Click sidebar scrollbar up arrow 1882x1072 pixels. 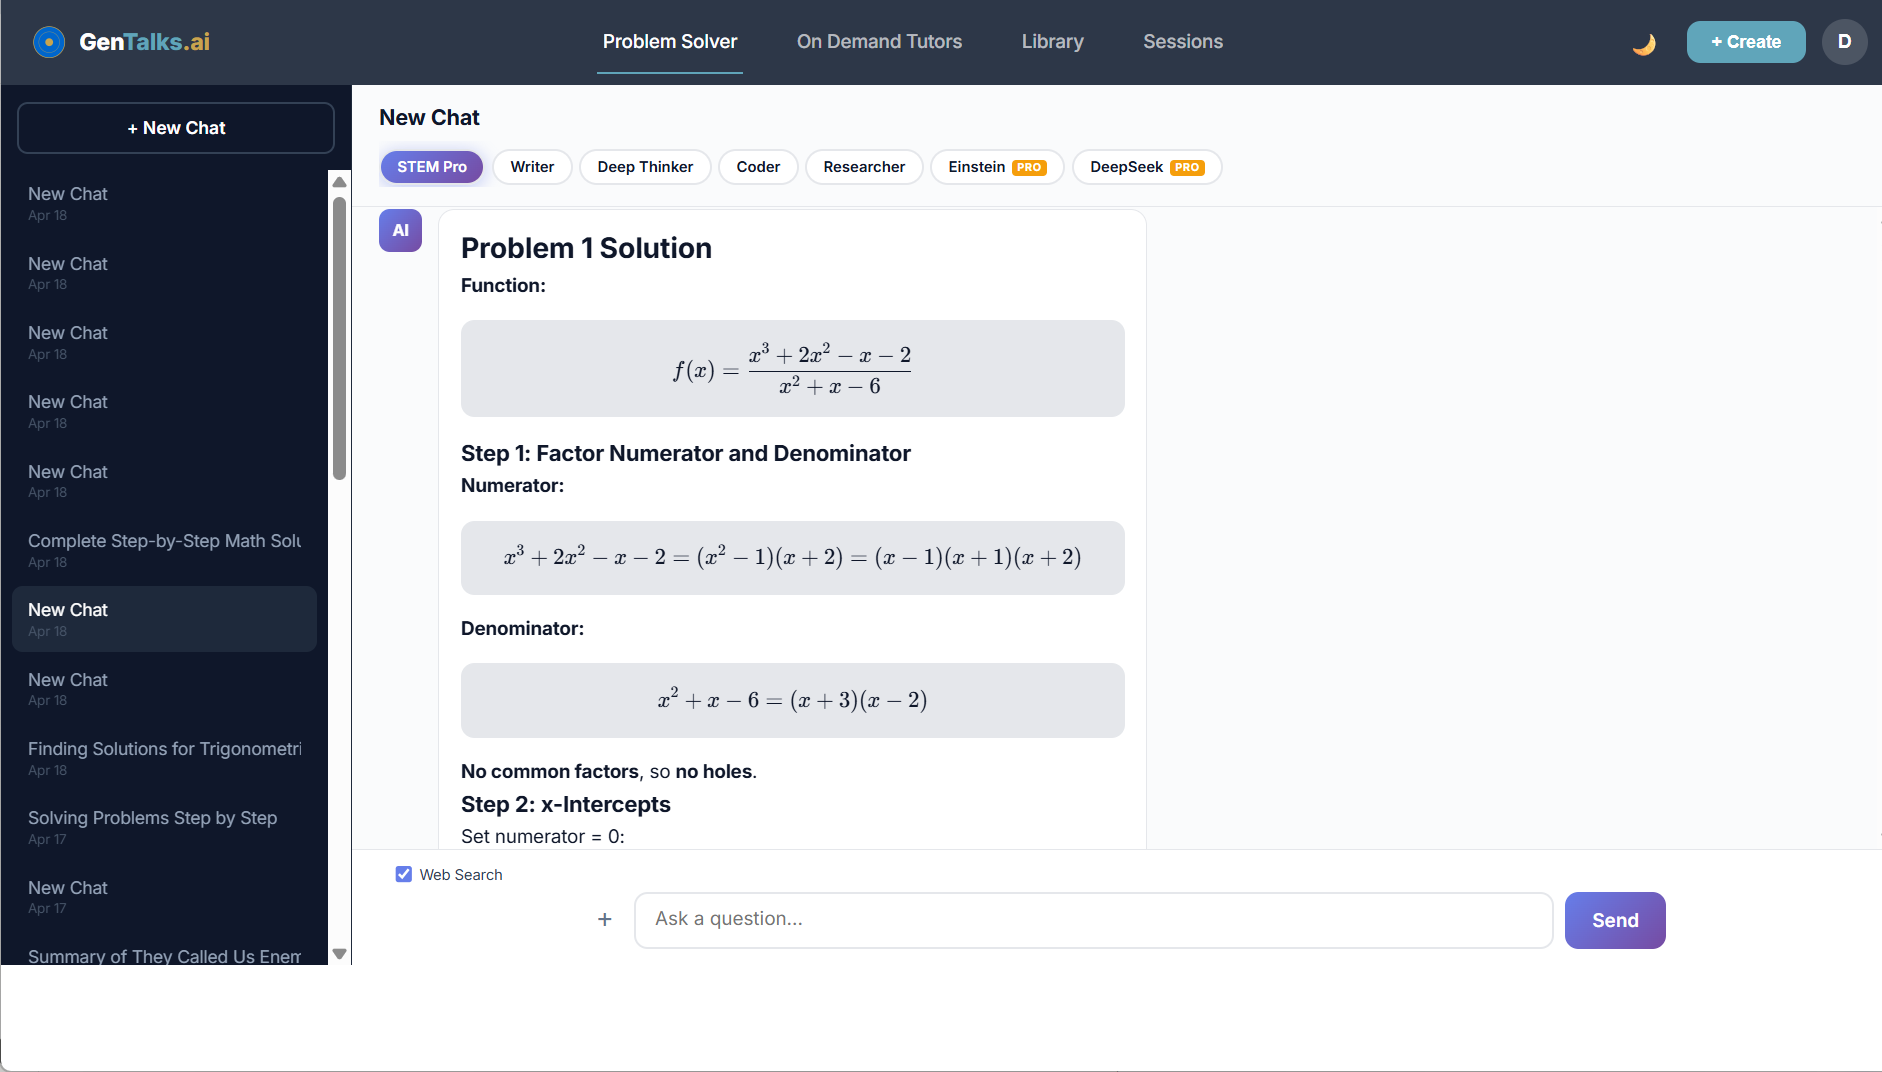[x=339, y=182]
